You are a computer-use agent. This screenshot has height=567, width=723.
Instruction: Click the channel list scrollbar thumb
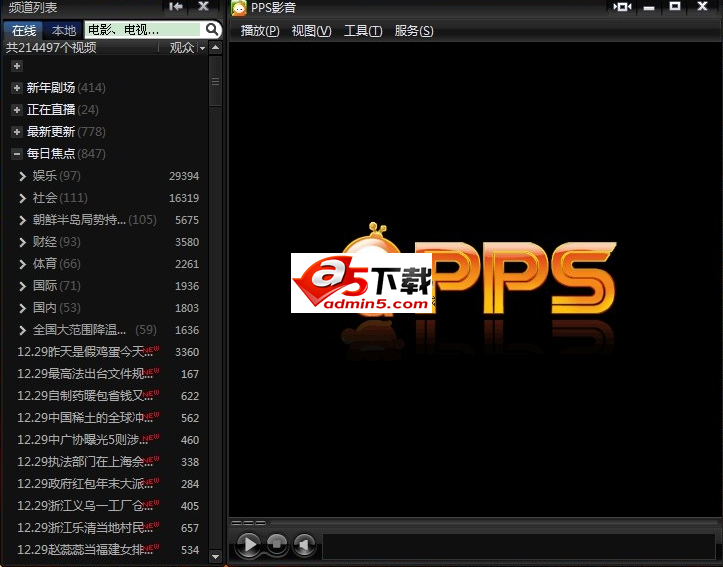[215, 82]
